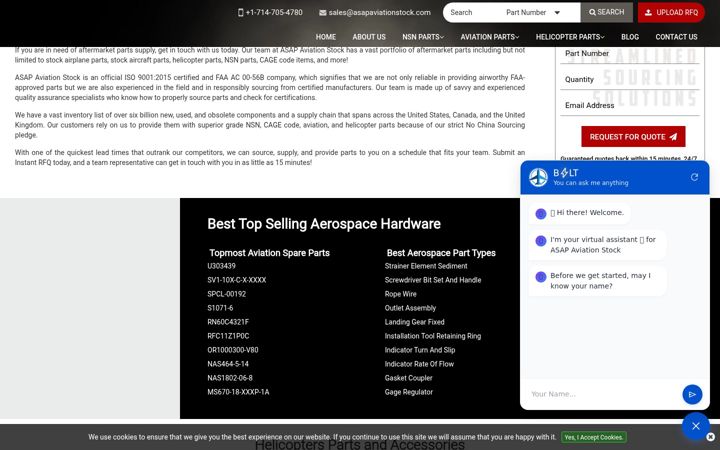Click the 'Topmost Aviation Spare Parts' heading
Image resolution: width=720 pixels, height=450 pixels.
pos(270,253)
